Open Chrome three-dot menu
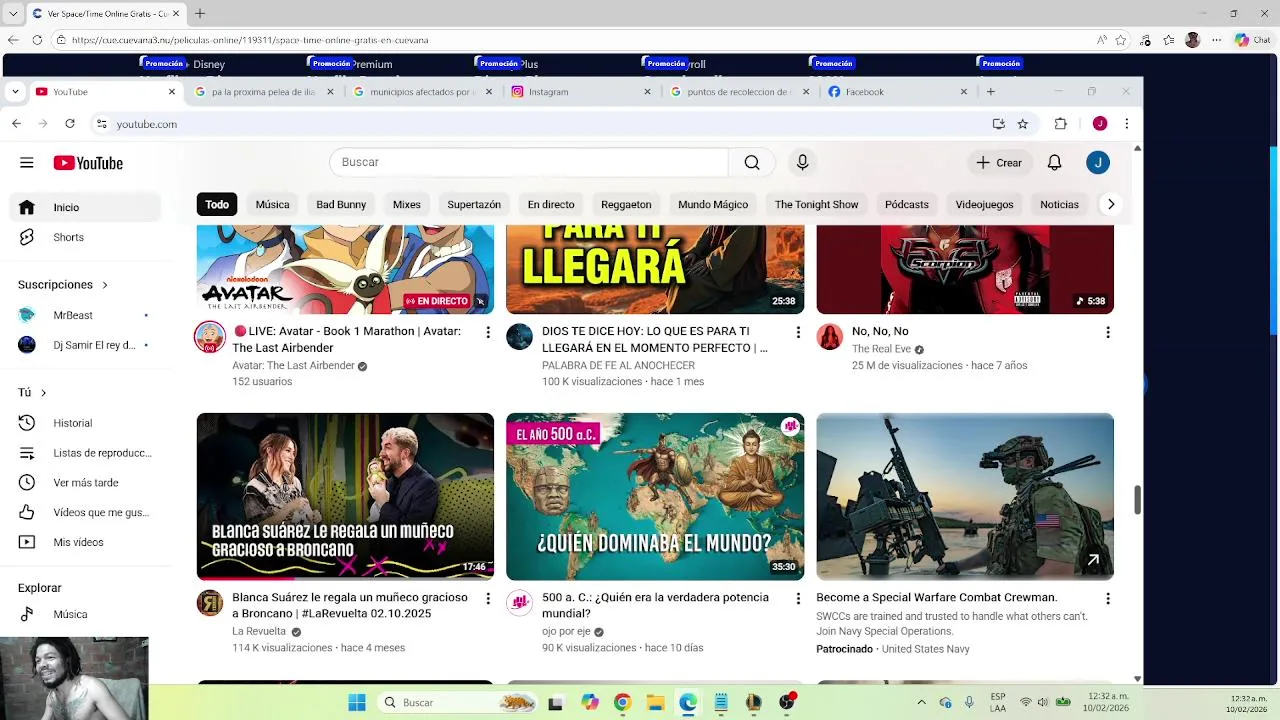 pos(1126,124)
